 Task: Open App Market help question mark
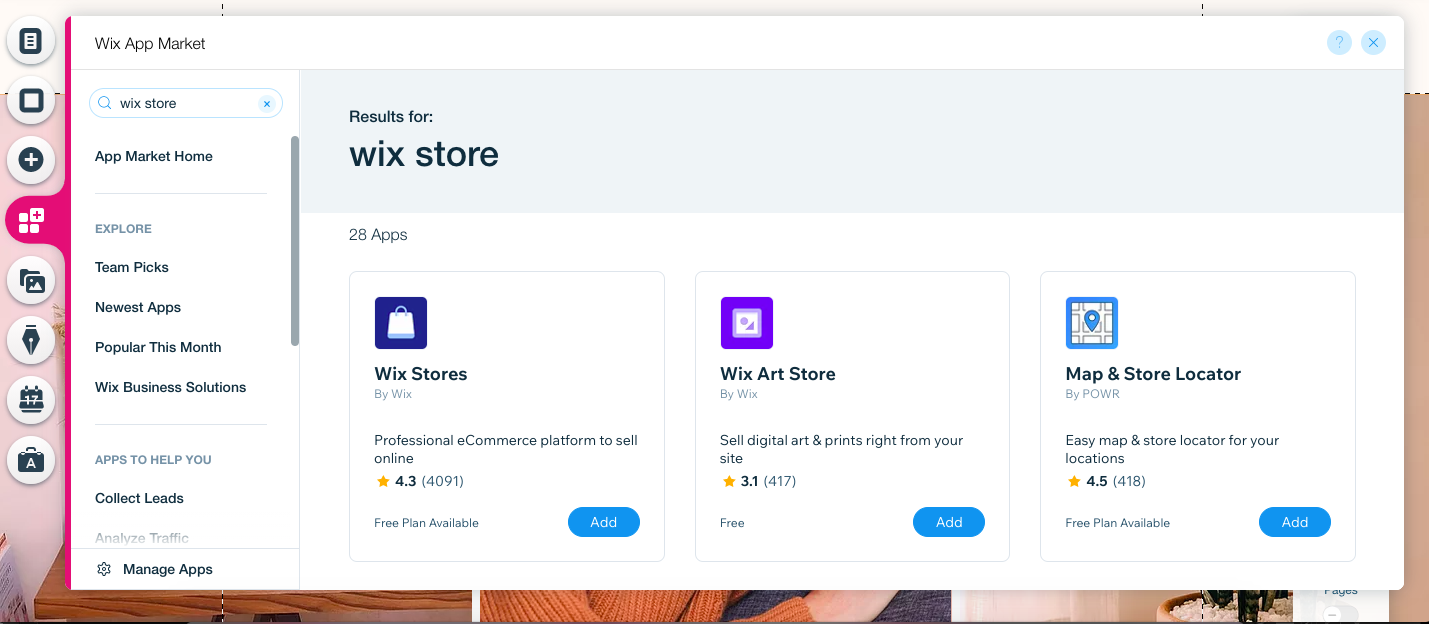point(1339,42)
